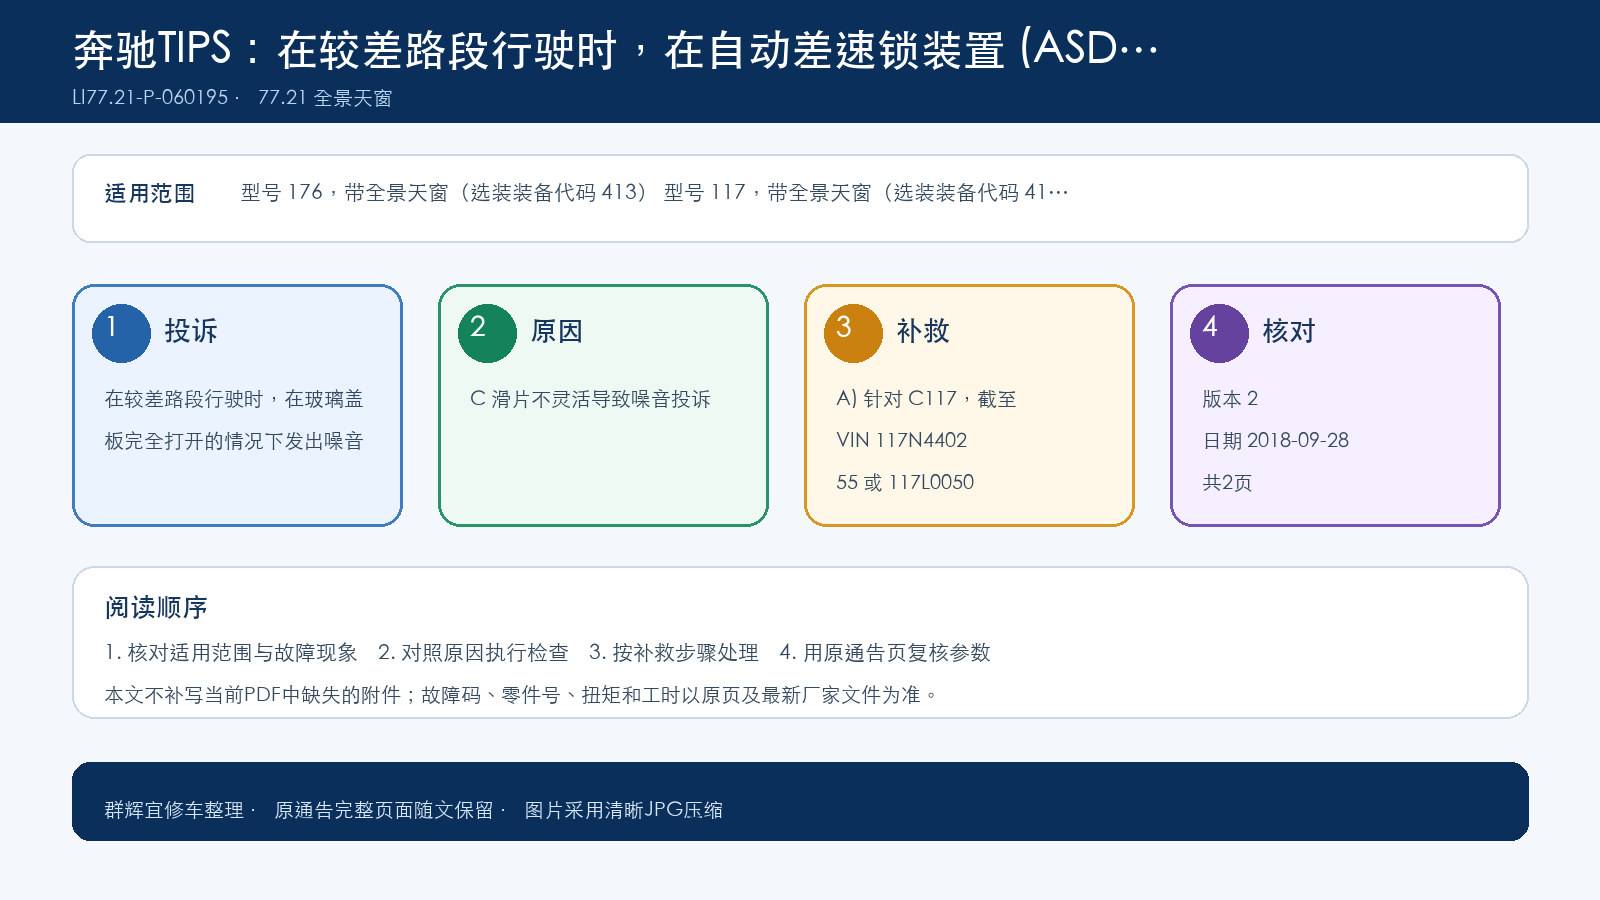
Task: Click the 共2页 page count
Action: [x=1227, y=483]
